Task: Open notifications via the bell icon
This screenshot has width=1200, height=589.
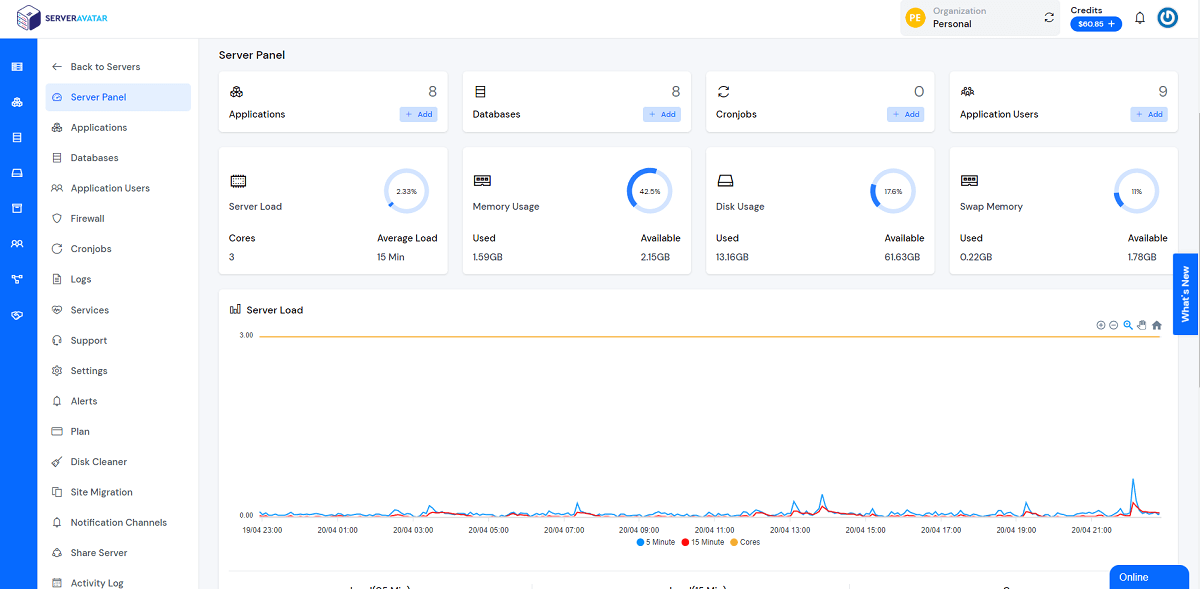Action: click(1139, 18)
